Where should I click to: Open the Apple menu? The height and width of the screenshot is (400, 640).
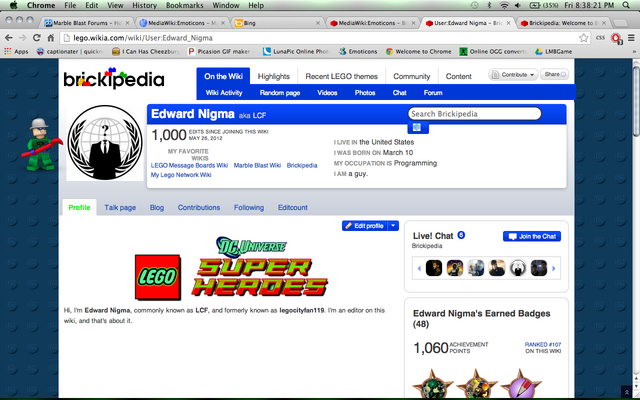(x=13, y=5)
